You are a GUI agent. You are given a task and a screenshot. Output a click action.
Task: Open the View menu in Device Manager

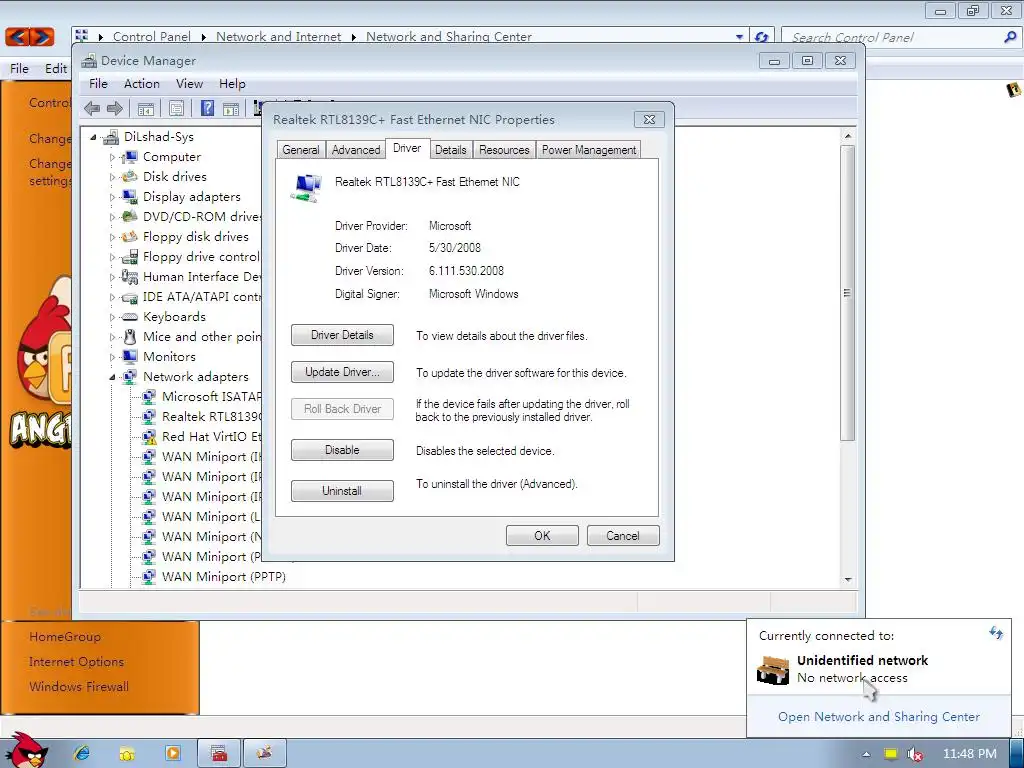click(x=189, y=84)
